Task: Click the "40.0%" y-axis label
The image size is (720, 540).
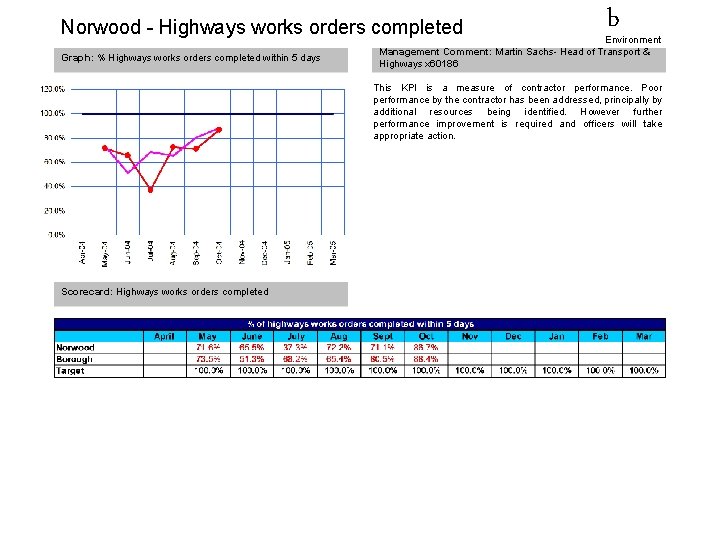Action: (55, 186)
